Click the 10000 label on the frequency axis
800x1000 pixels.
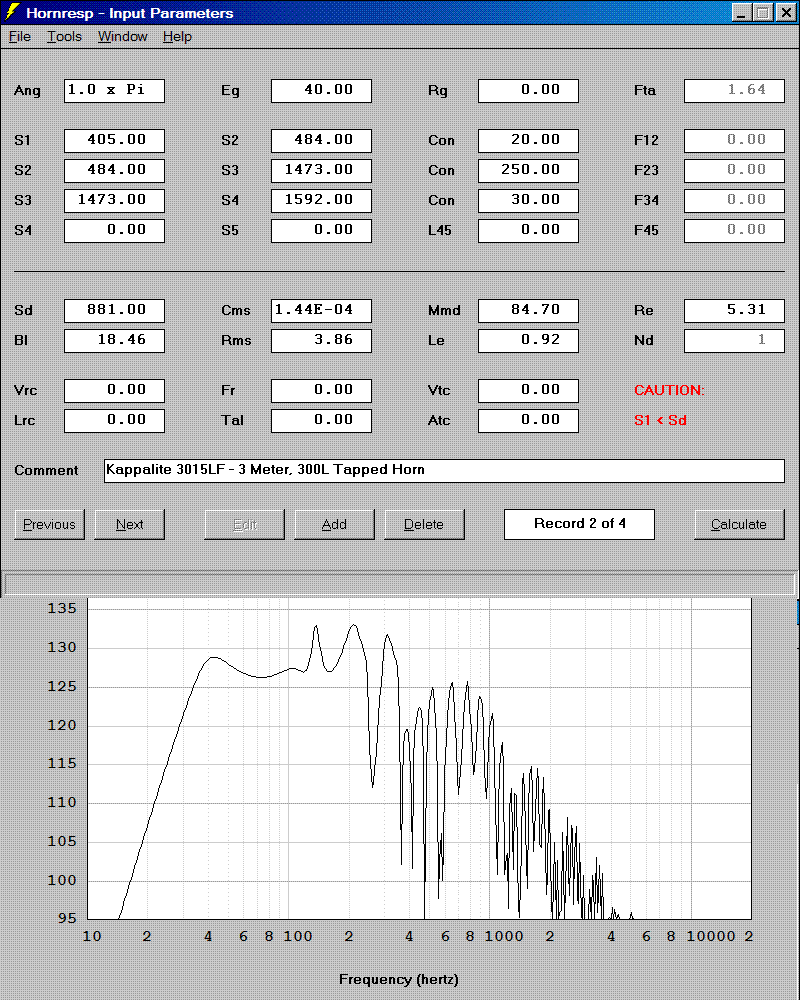coord(711,936)
